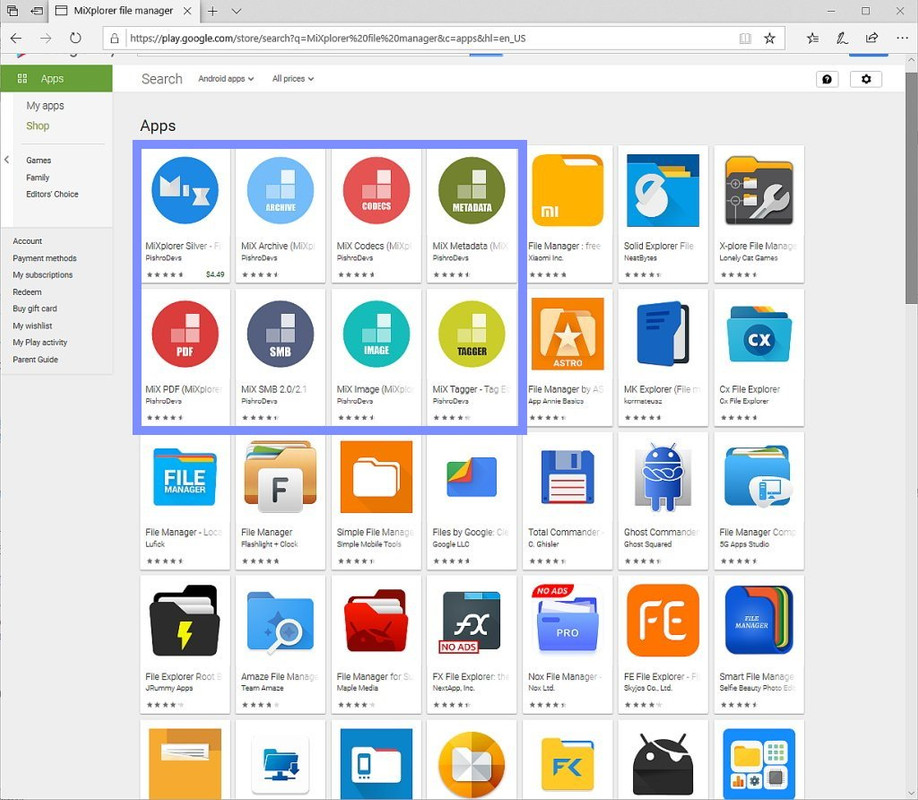Open Simple File Manager app icon
This screenshot has width=918, height=800.
[x=376, y=477]
